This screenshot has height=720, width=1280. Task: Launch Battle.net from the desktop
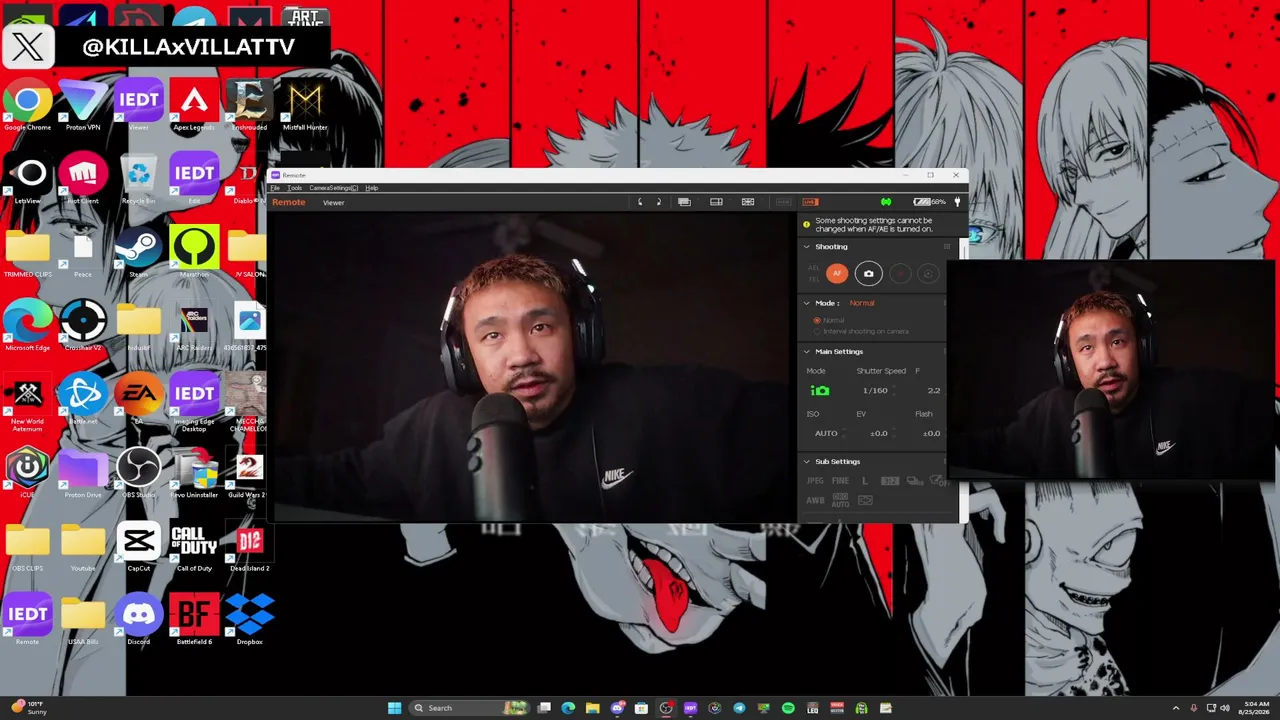pos(83,400)
